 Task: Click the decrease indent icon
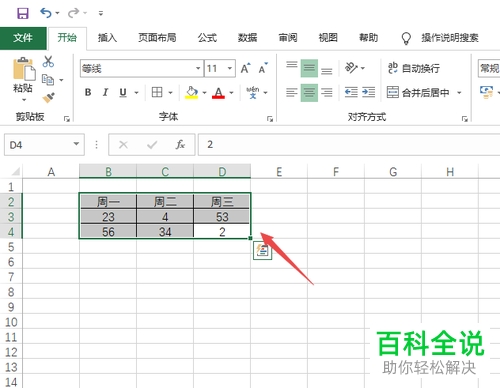351,92
